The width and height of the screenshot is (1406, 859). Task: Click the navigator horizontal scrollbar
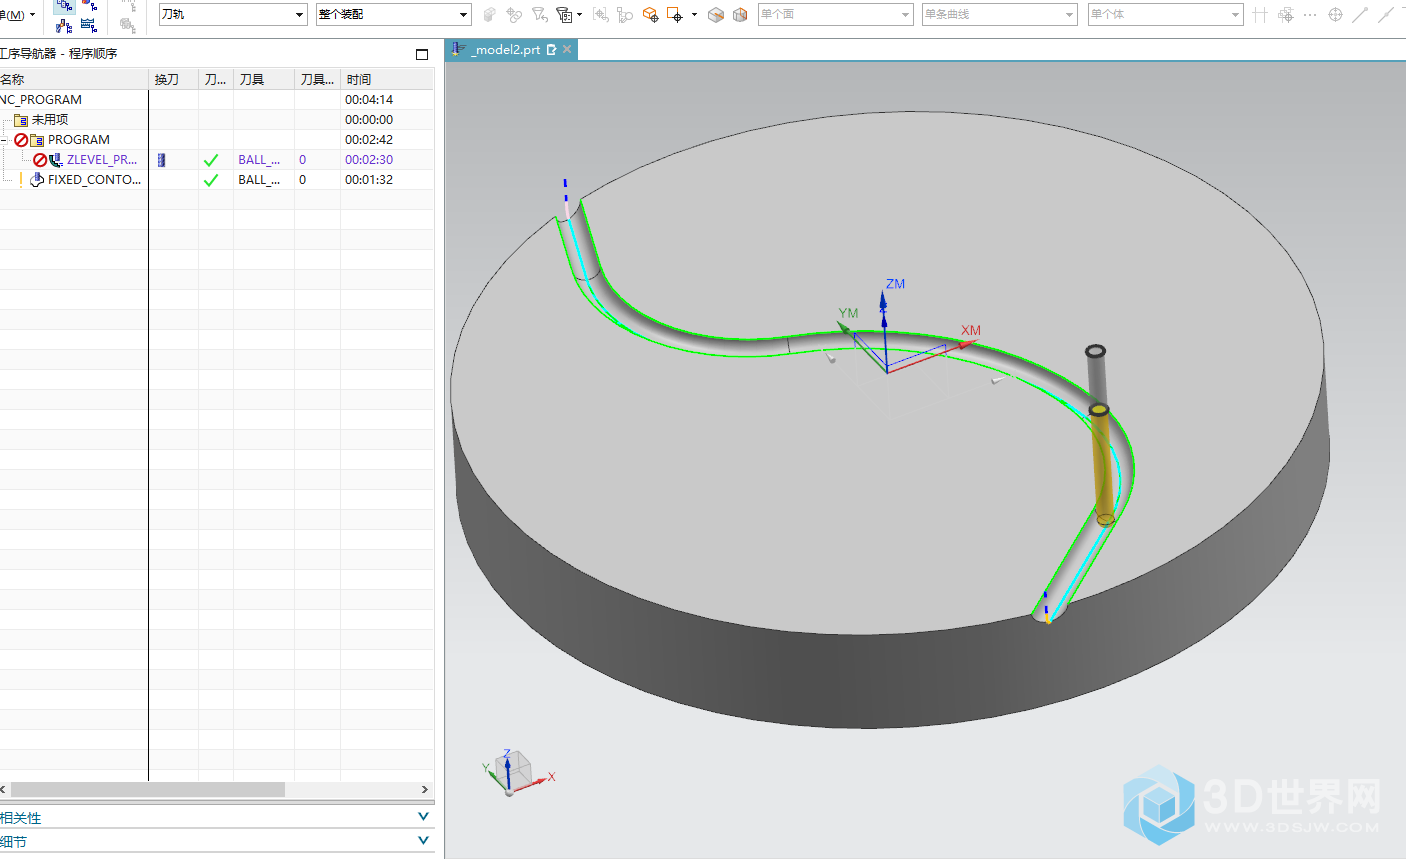(x=148, y=790)
